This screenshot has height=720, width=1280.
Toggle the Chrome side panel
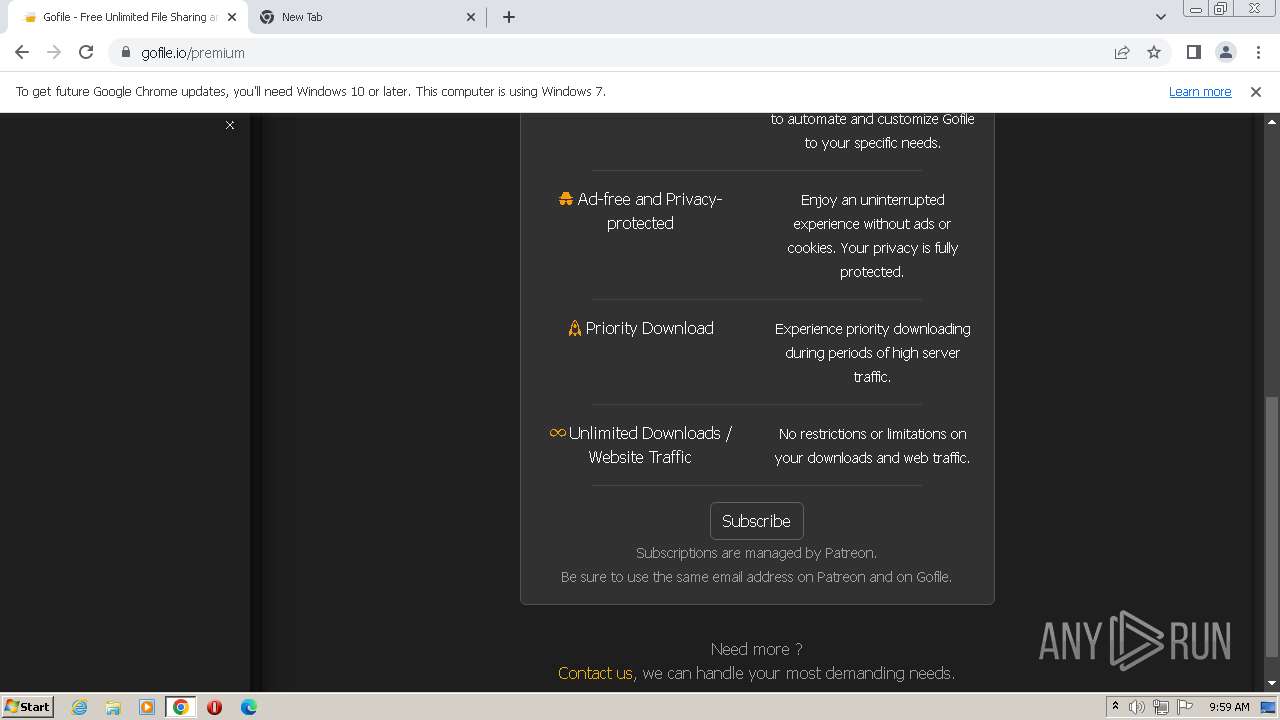click(x=1193, y=52)
